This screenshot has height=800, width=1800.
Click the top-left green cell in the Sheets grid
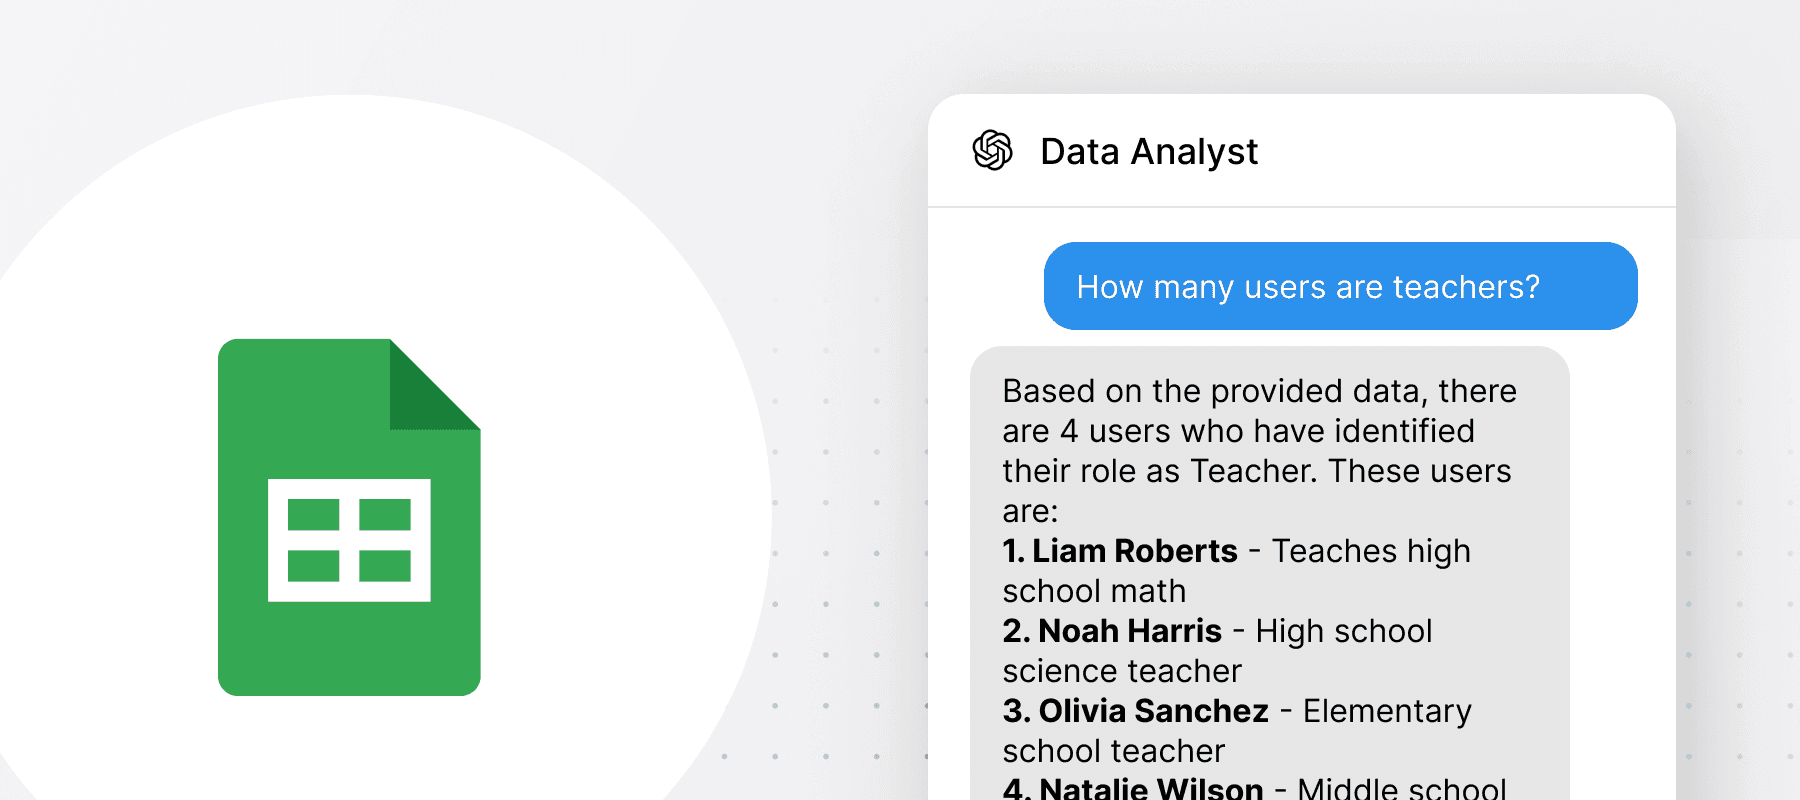pyautogui.click(x=313, y=515)
